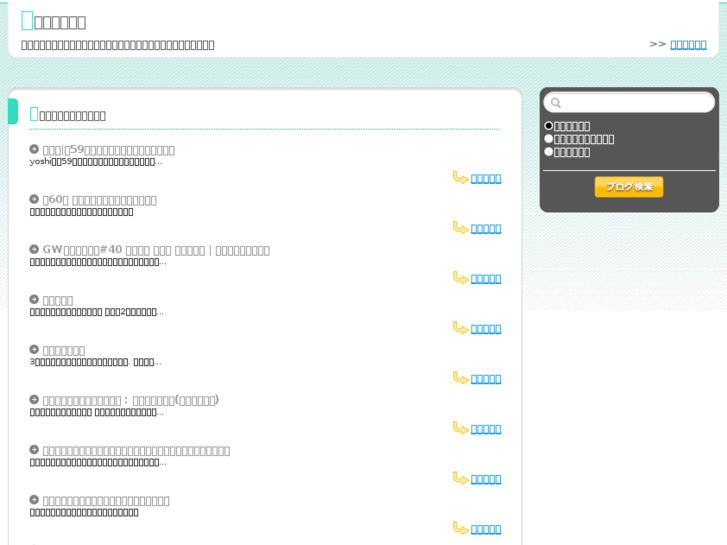The image size is (727, 545).
Task: Click the excerpt text starting with "yoshi"
Action: pos(96,162)
